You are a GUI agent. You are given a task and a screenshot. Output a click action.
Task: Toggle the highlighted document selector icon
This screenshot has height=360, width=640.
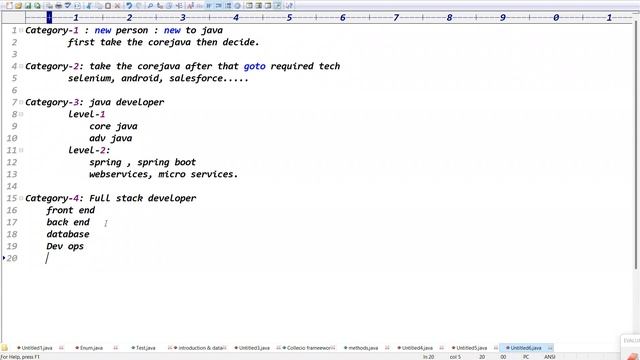pyautogui.click(x=277, y=6)
